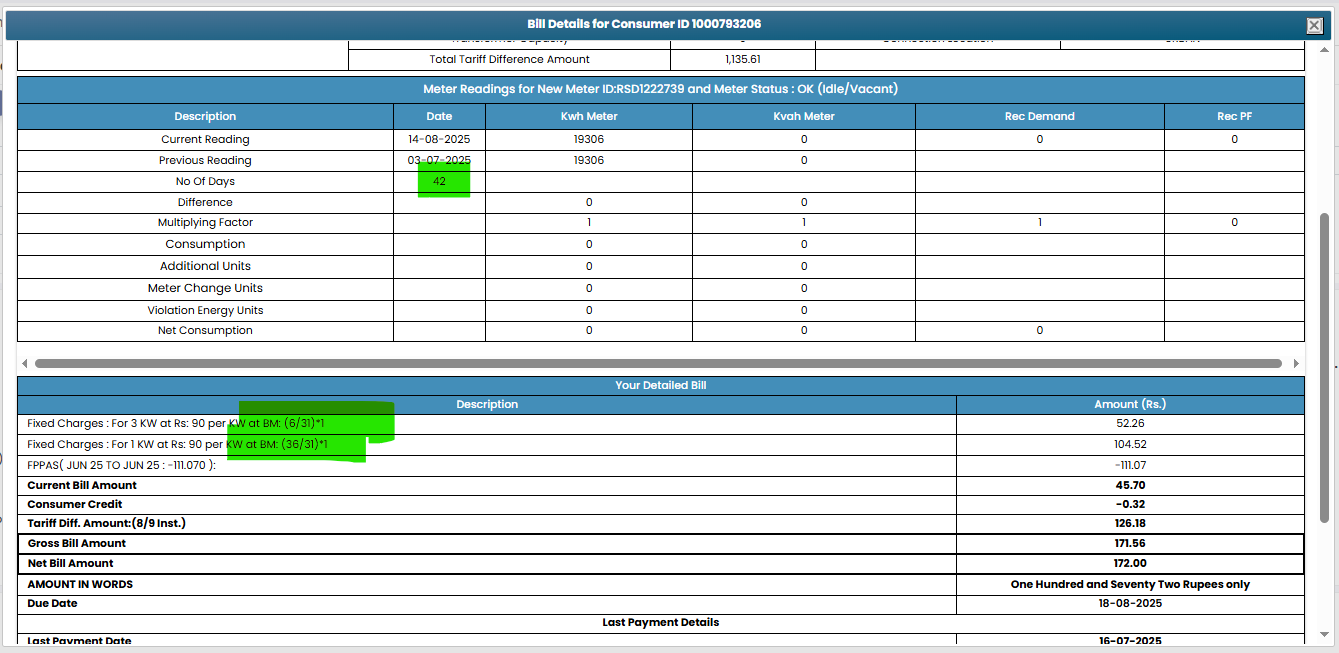
Task: Click the Rec PF column header
Action: 1234,116
